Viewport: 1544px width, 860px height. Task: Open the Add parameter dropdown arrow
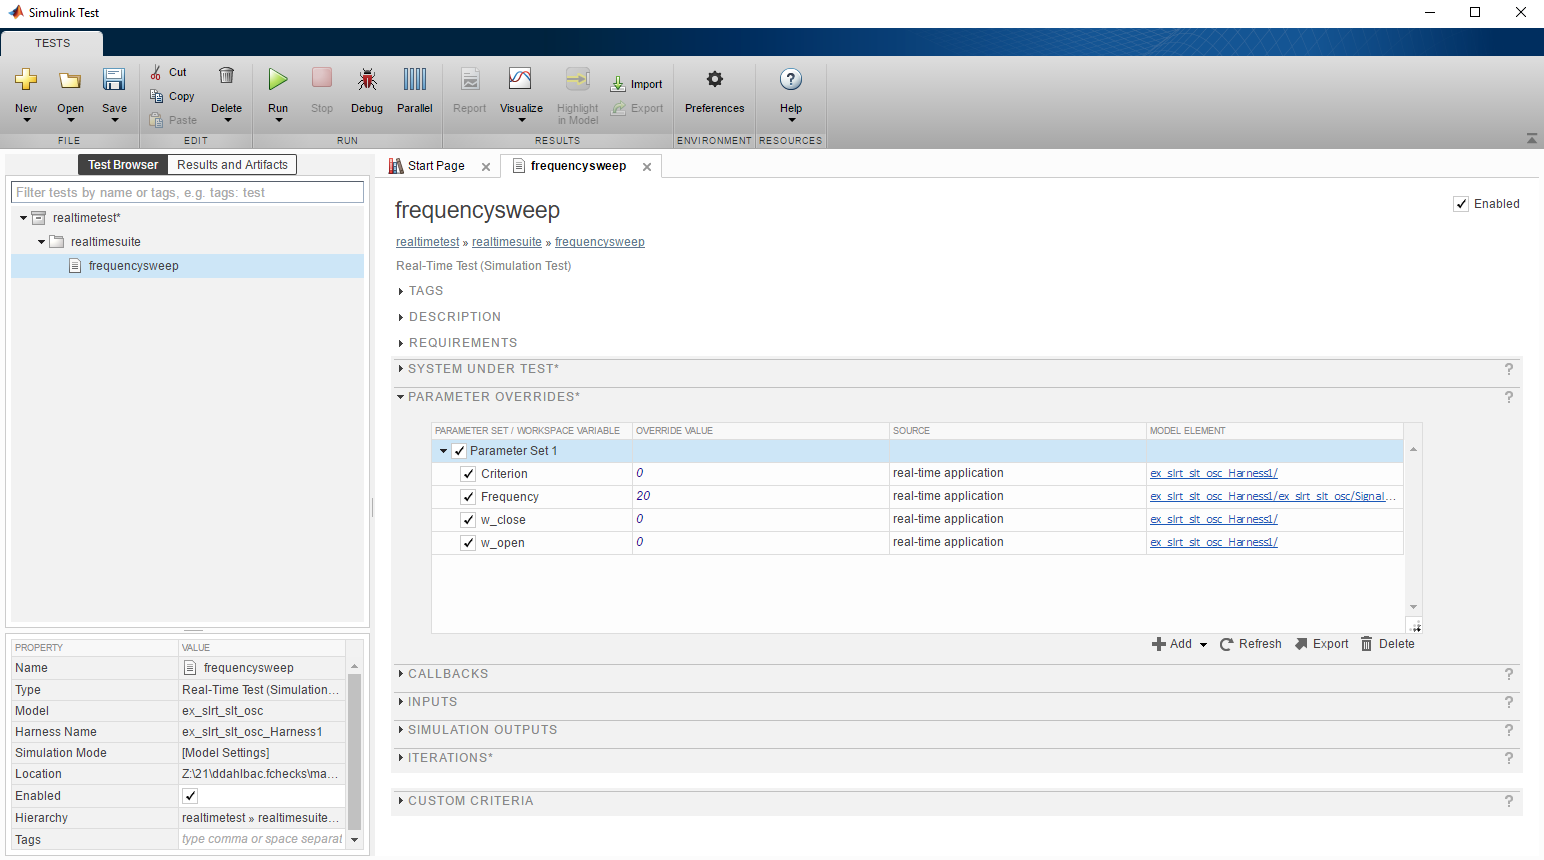(x=1203, y=645)
